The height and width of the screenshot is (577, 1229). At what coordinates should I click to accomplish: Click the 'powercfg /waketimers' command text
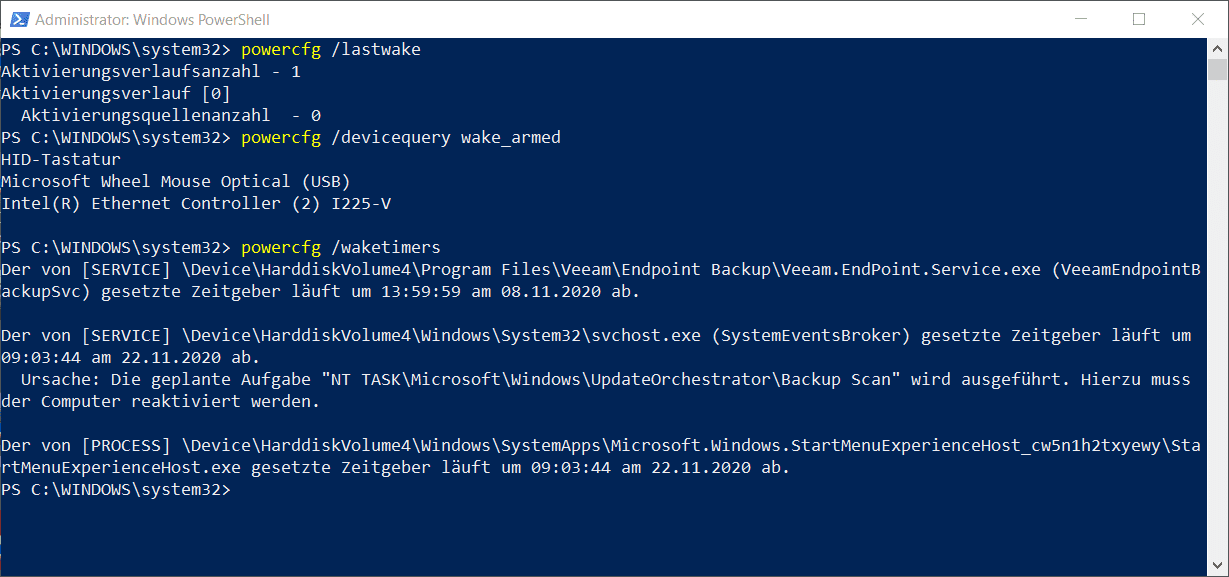341,247
